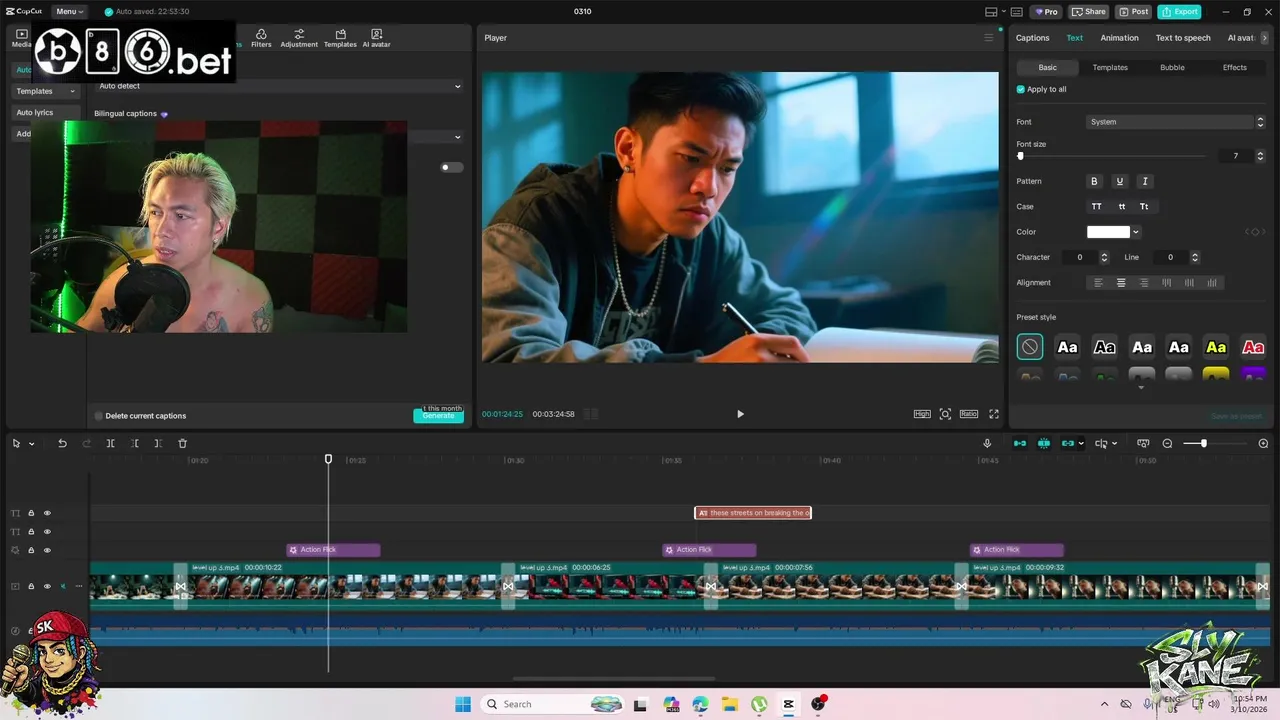Set case to all lowercase tt
The height and width of the screenshot is (720, 1280).
point(1121,207)
